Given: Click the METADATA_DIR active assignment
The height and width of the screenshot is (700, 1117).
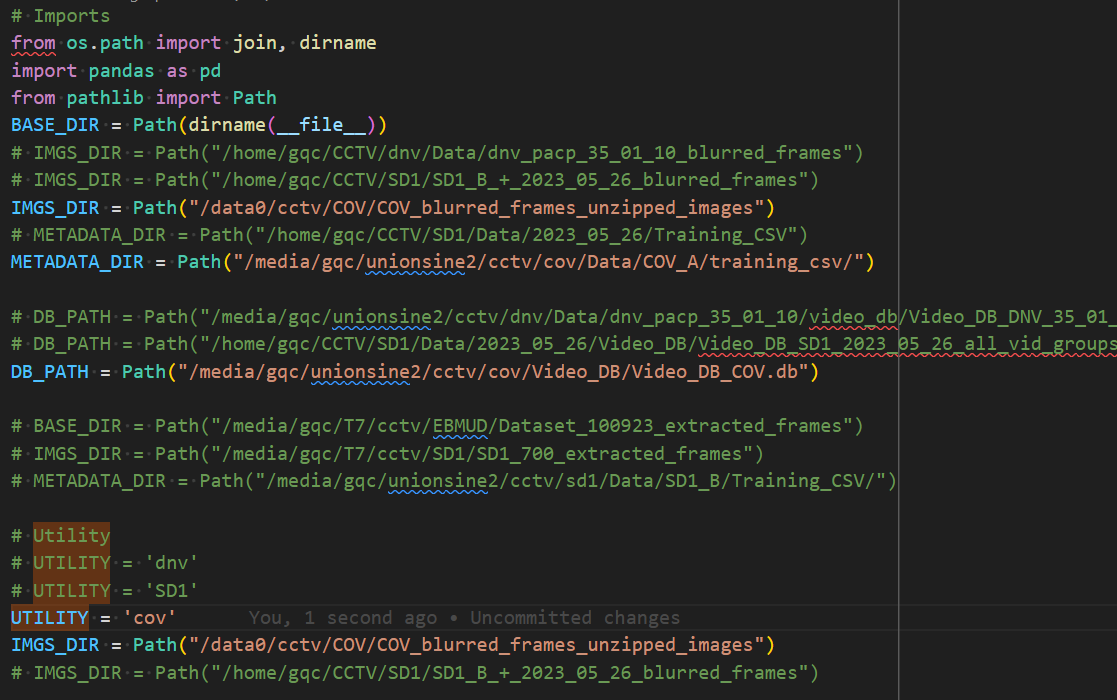Looking at the screenshot, I should [77, 262].
